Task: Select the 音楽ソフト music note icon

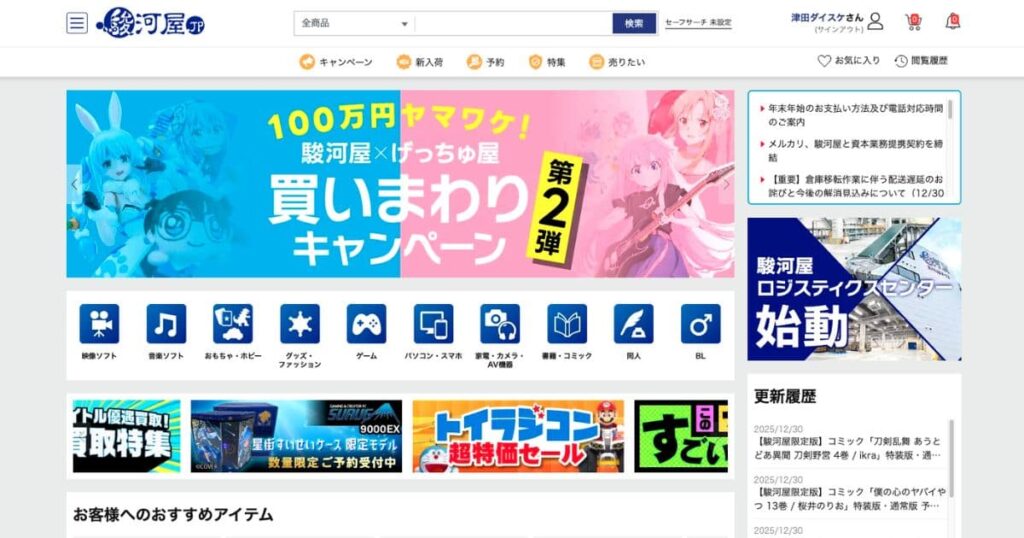Action: [x=166, y=324]
